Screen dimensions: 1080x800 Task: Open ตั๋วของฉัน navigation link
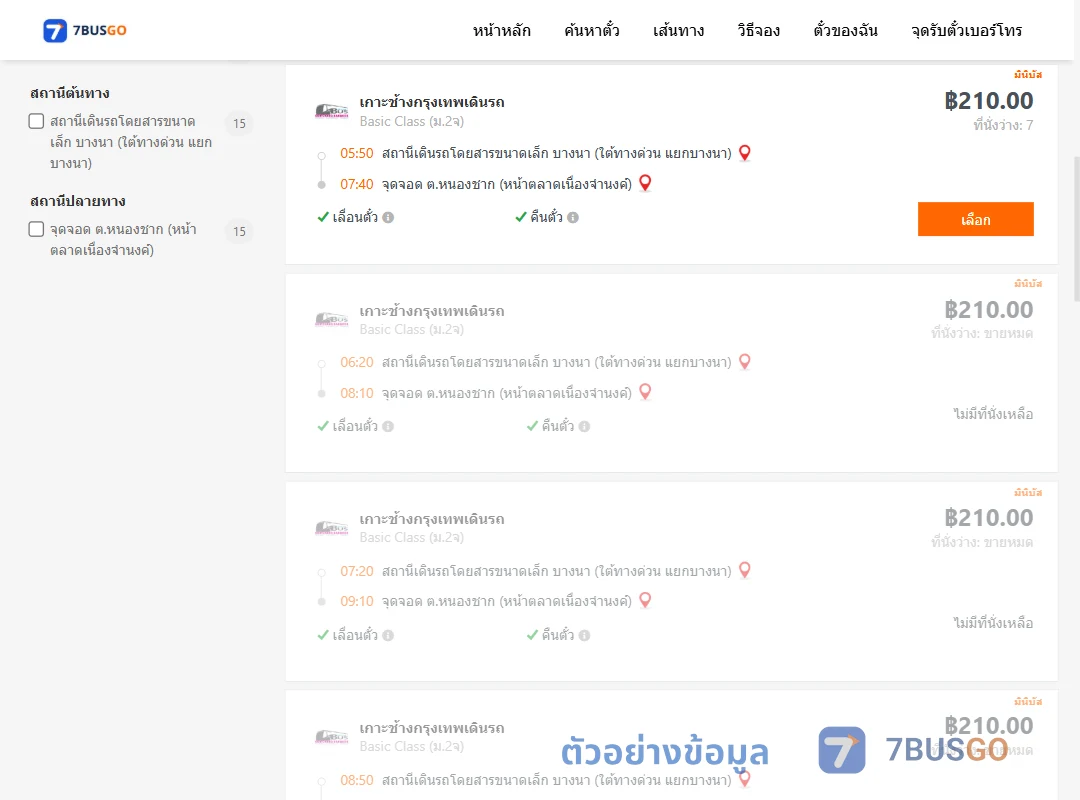point(845,30)
